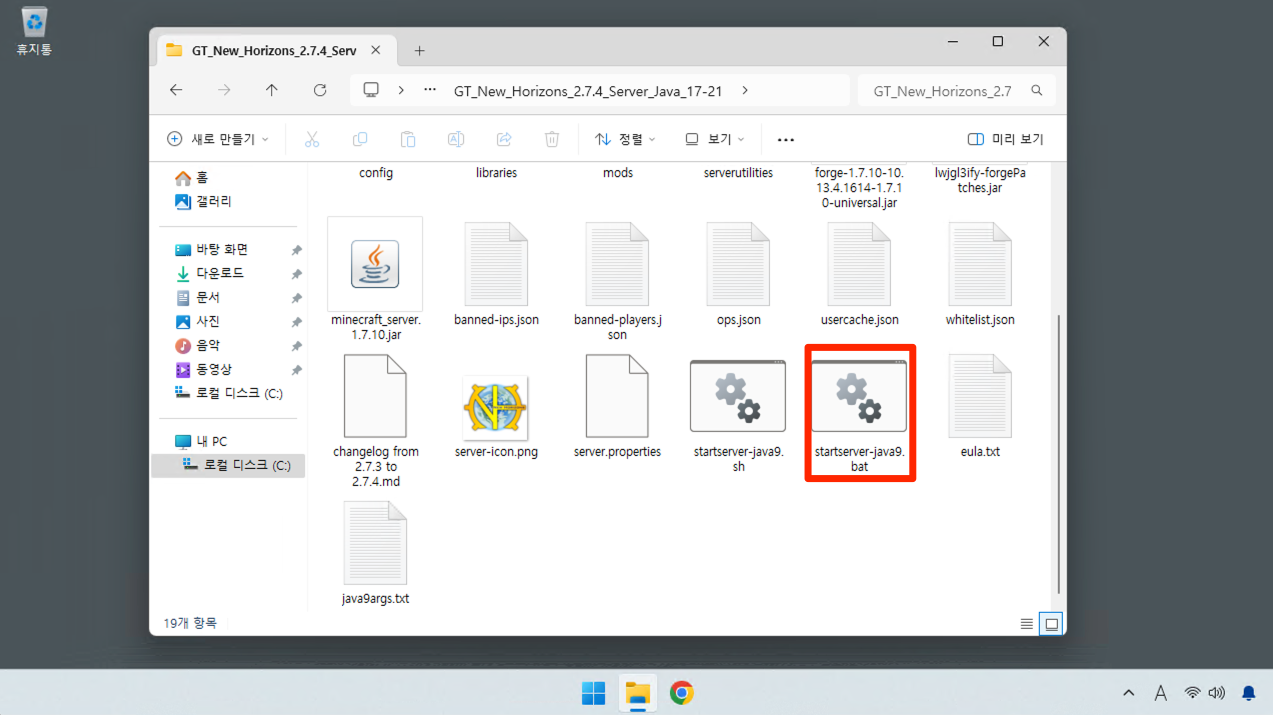Show hidden tray icons chevron
Viewport: 1273px width, 715px height.
1129,693
